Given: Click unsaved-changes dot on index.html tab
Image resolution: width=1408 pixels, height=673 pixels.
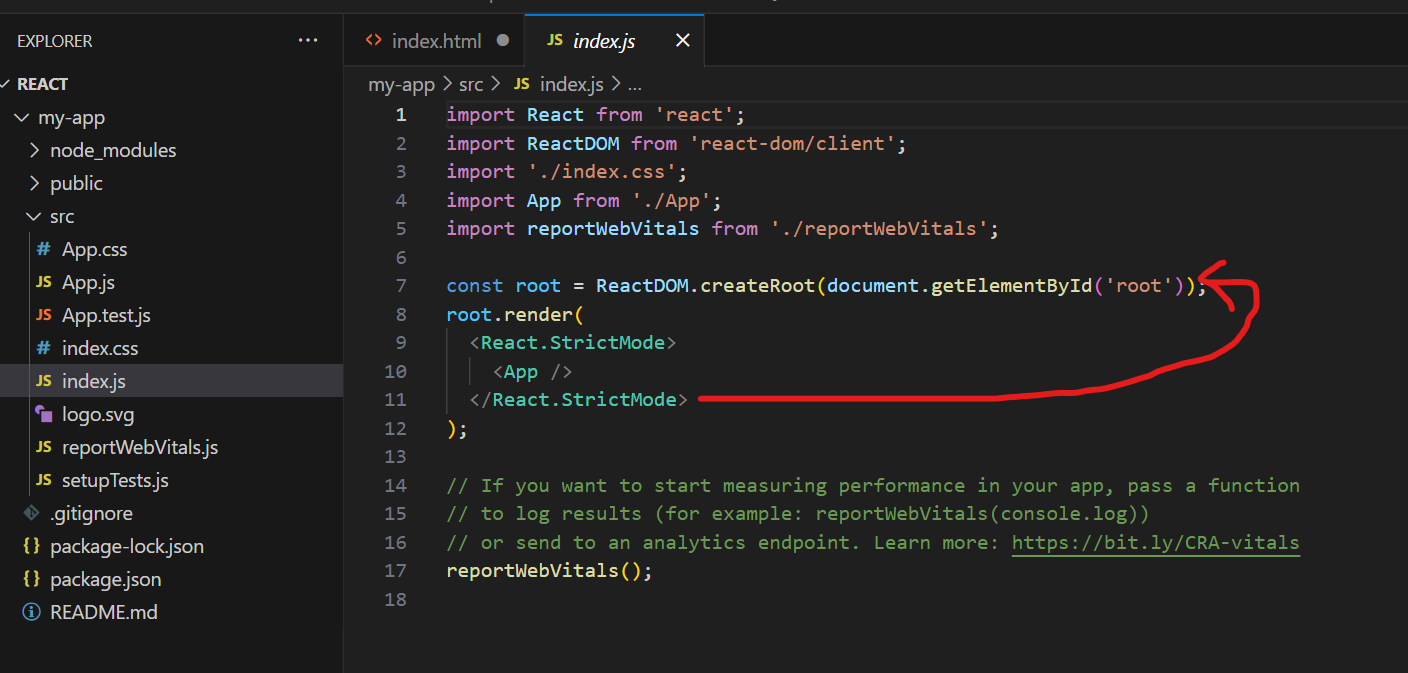Looking at the screenshot, I should (503, 41).
